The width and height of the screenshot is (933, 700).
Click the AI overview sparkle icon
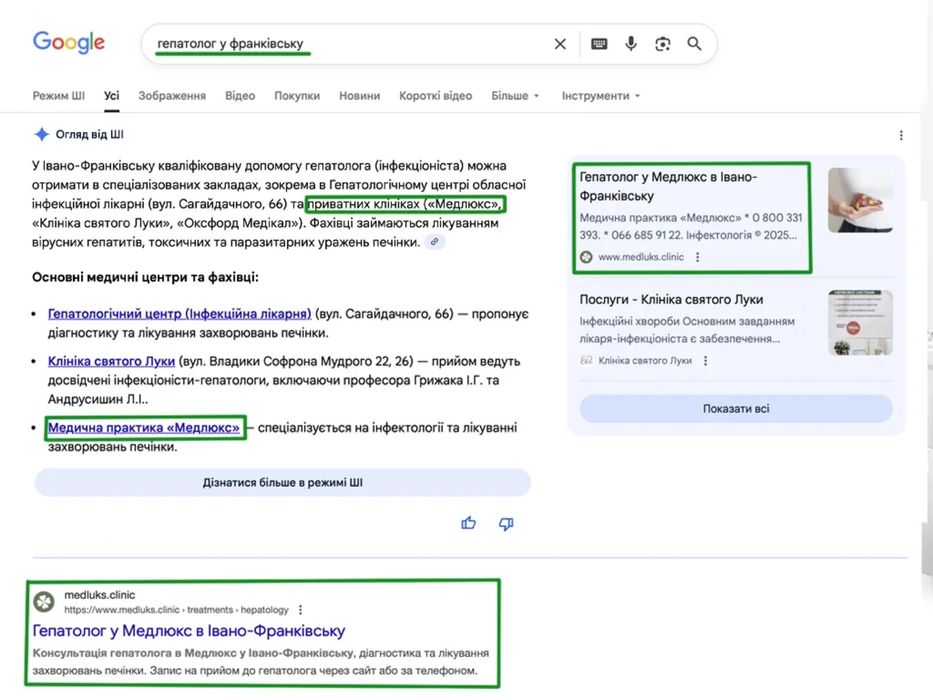41,135
